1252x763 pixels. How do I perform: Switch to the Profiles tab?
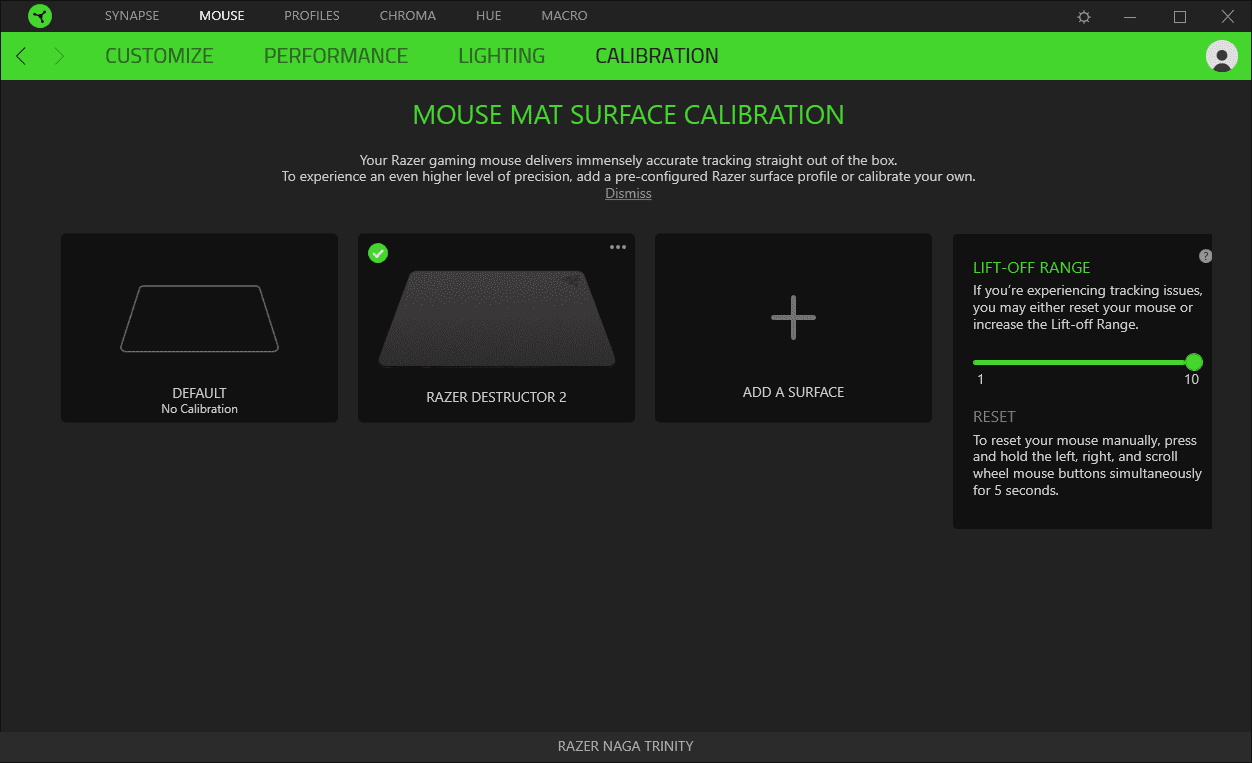tap(312, 16)
